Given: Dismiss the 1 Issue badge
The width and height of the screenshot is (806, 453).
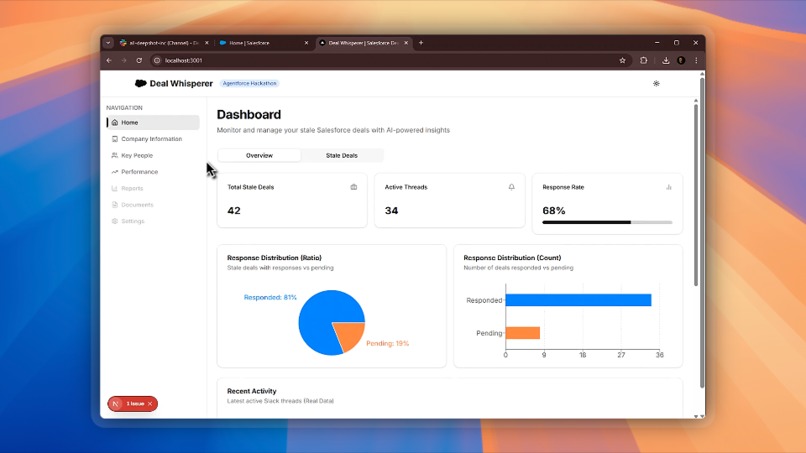Looking at the screenshot, I should [x=150, y=404].
